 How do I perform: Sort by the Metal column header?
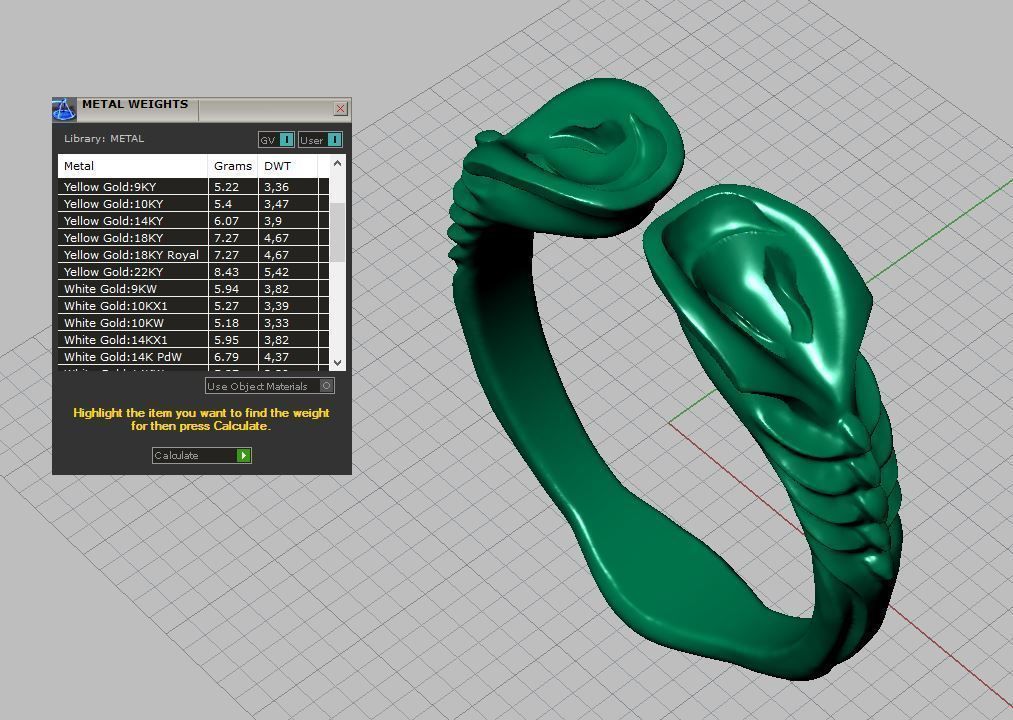132,166
